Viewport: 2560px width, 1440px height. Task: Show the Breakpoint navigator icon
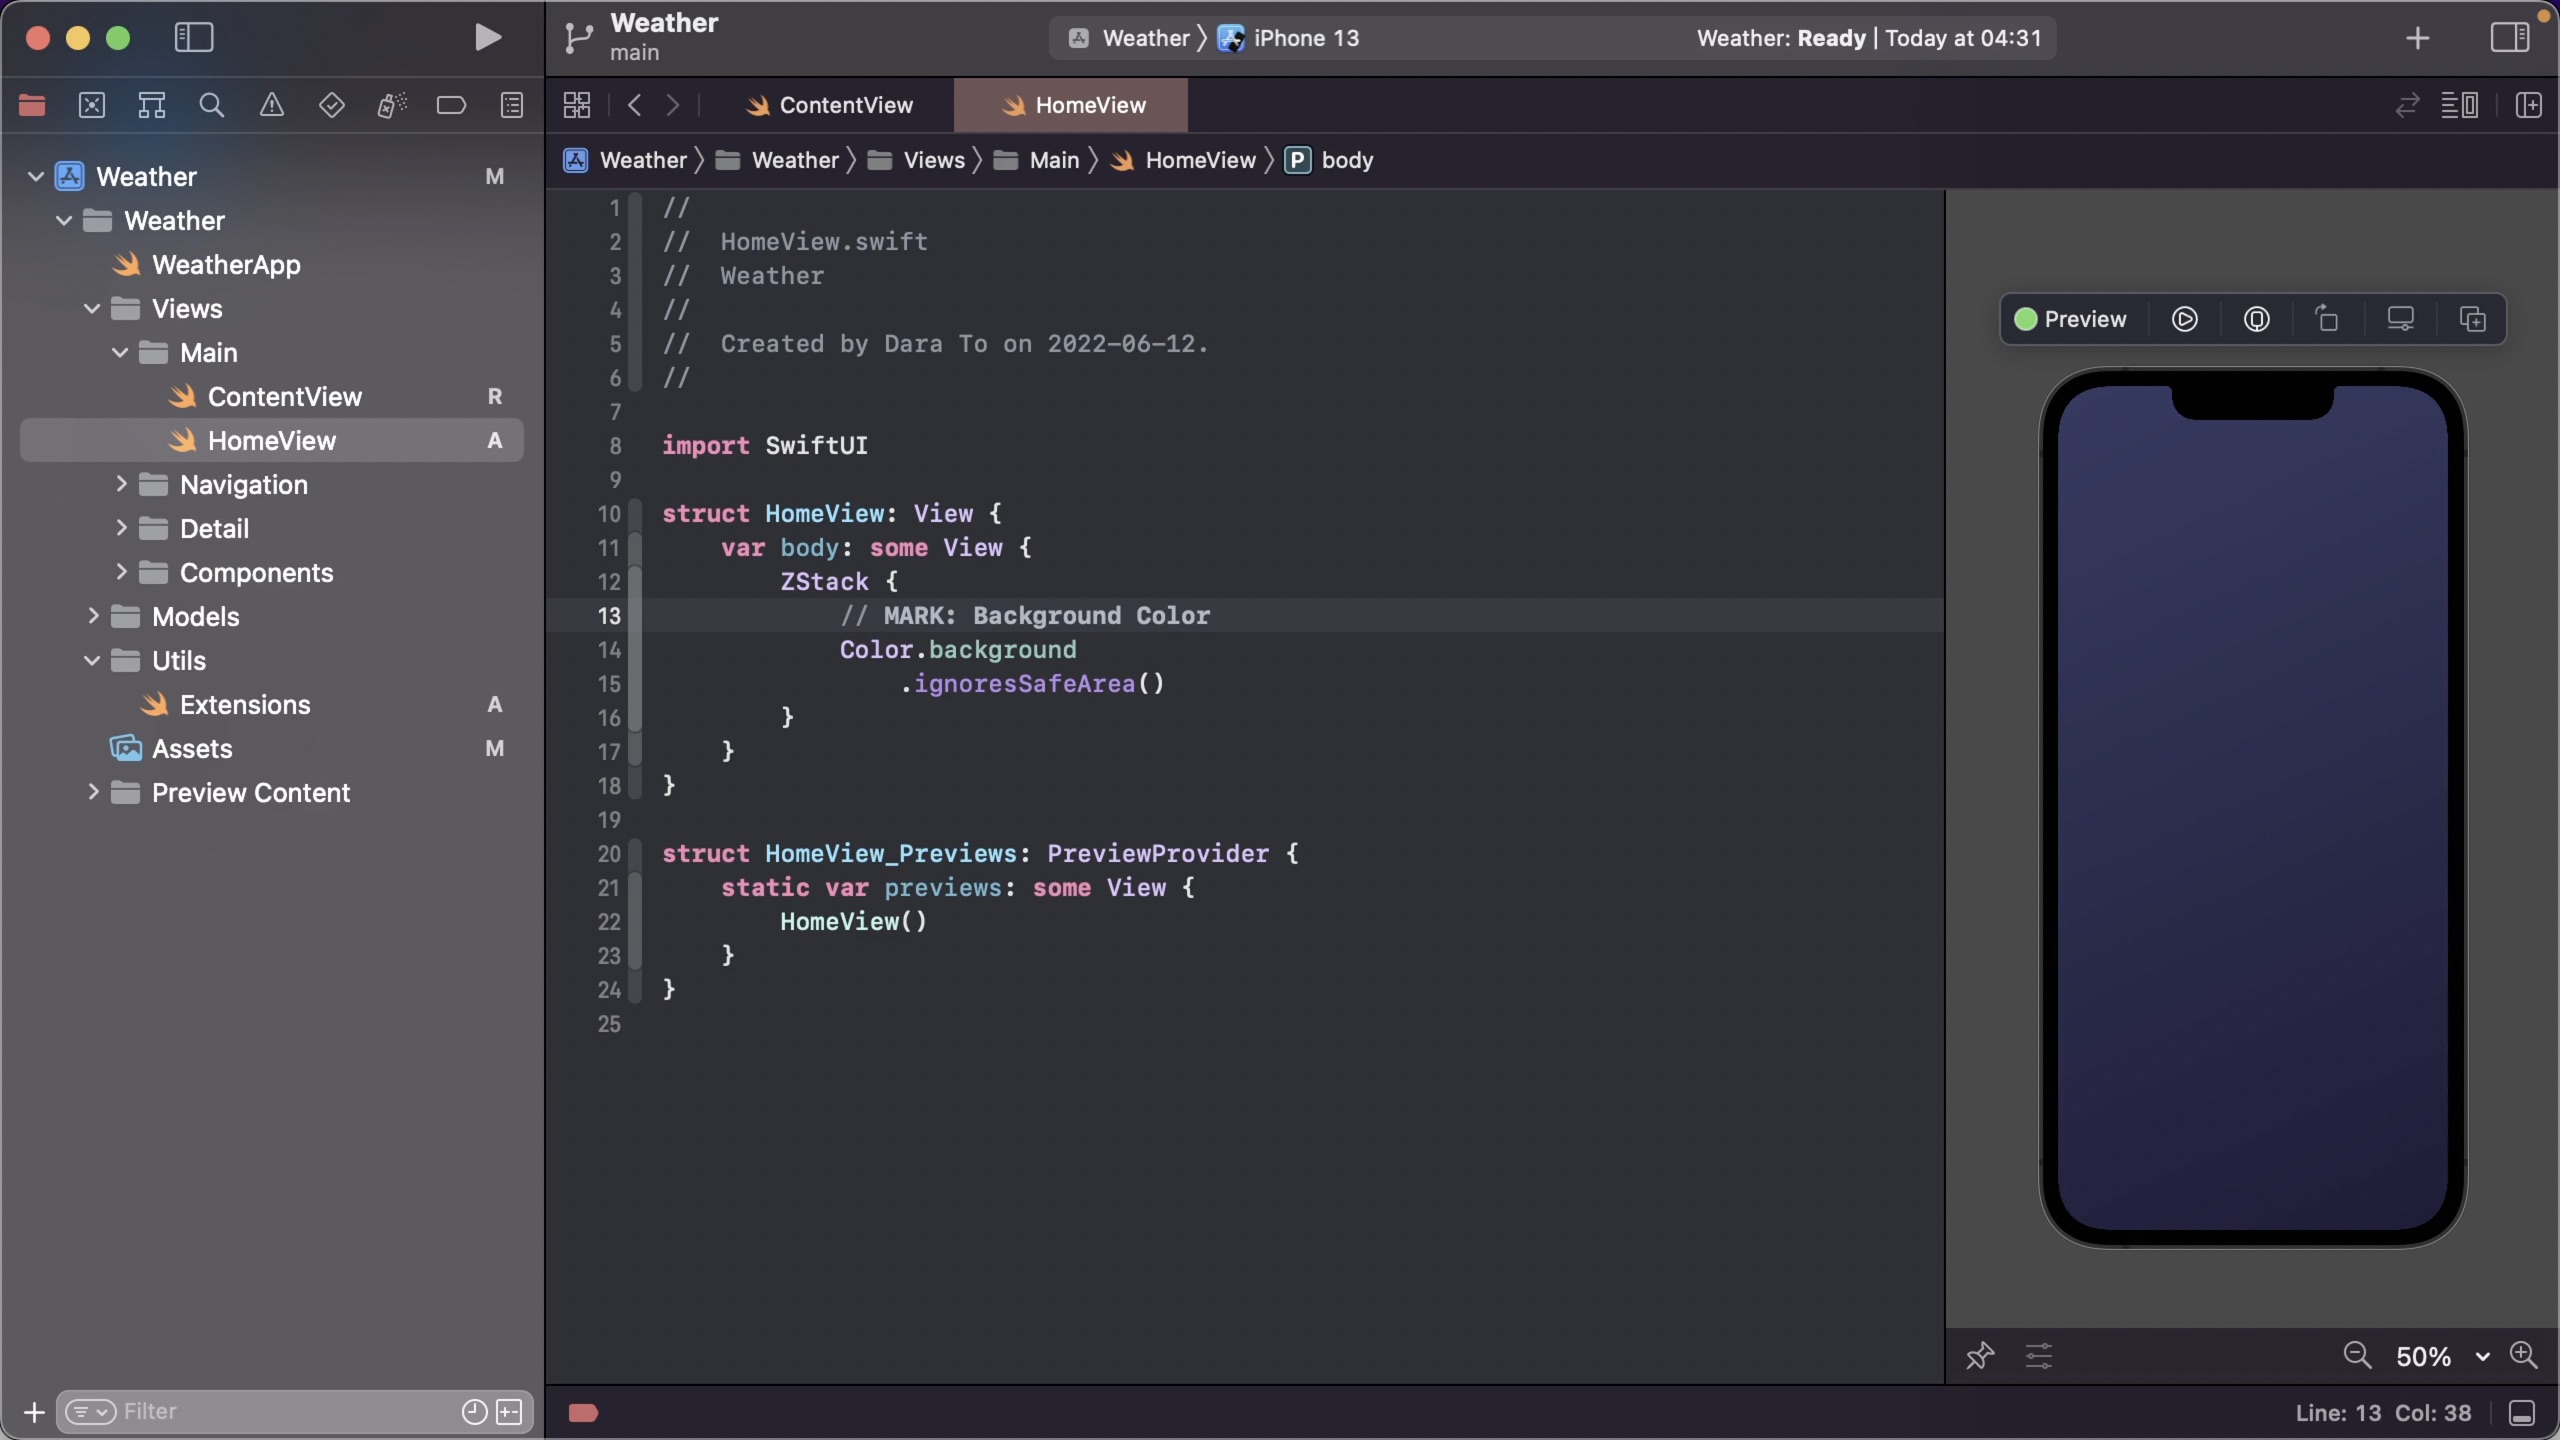click(x=451, y=105)
